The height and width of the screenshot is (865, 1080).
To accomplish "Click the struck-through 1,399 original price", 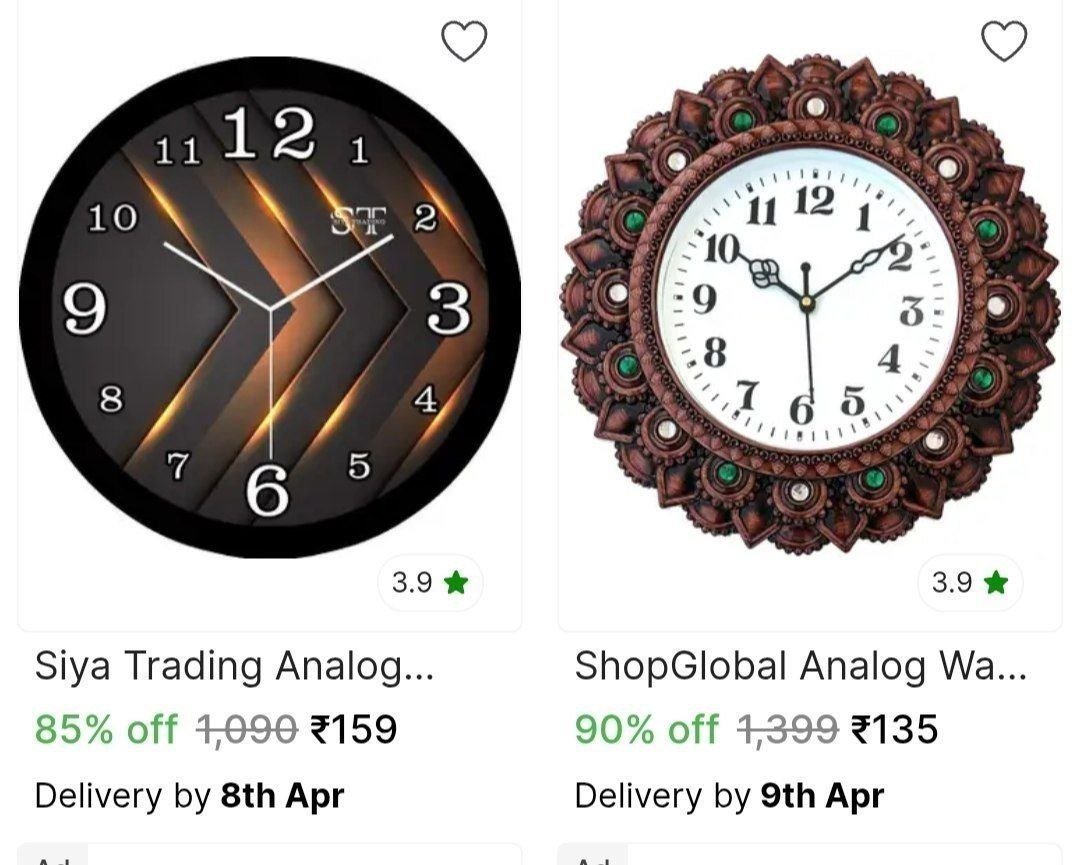I will [x=787, y=729].
